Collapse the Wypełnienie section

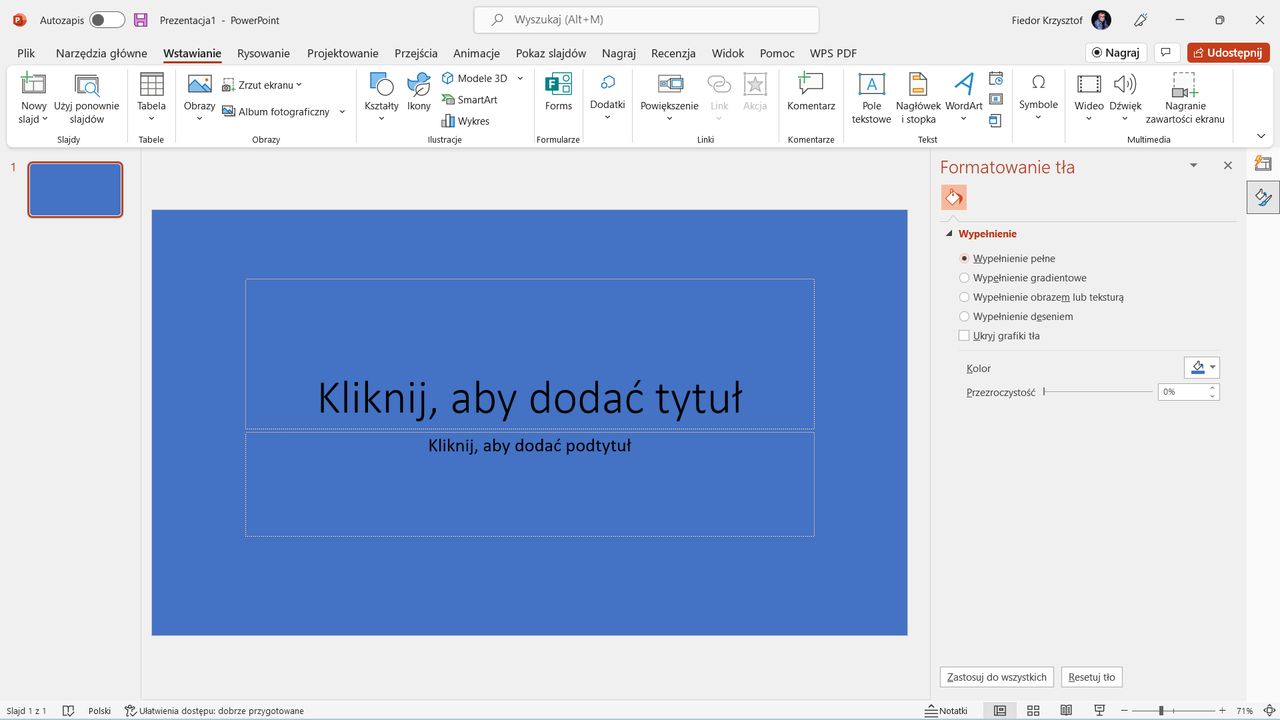pos(949,233)
